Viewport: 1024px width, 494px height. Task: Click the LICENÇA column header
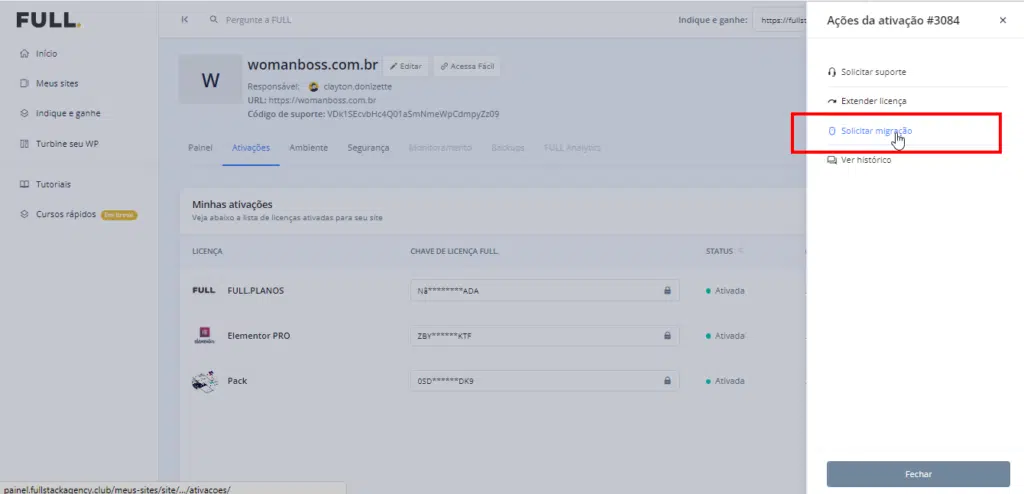pyautogui.click(x=207, y=251)
